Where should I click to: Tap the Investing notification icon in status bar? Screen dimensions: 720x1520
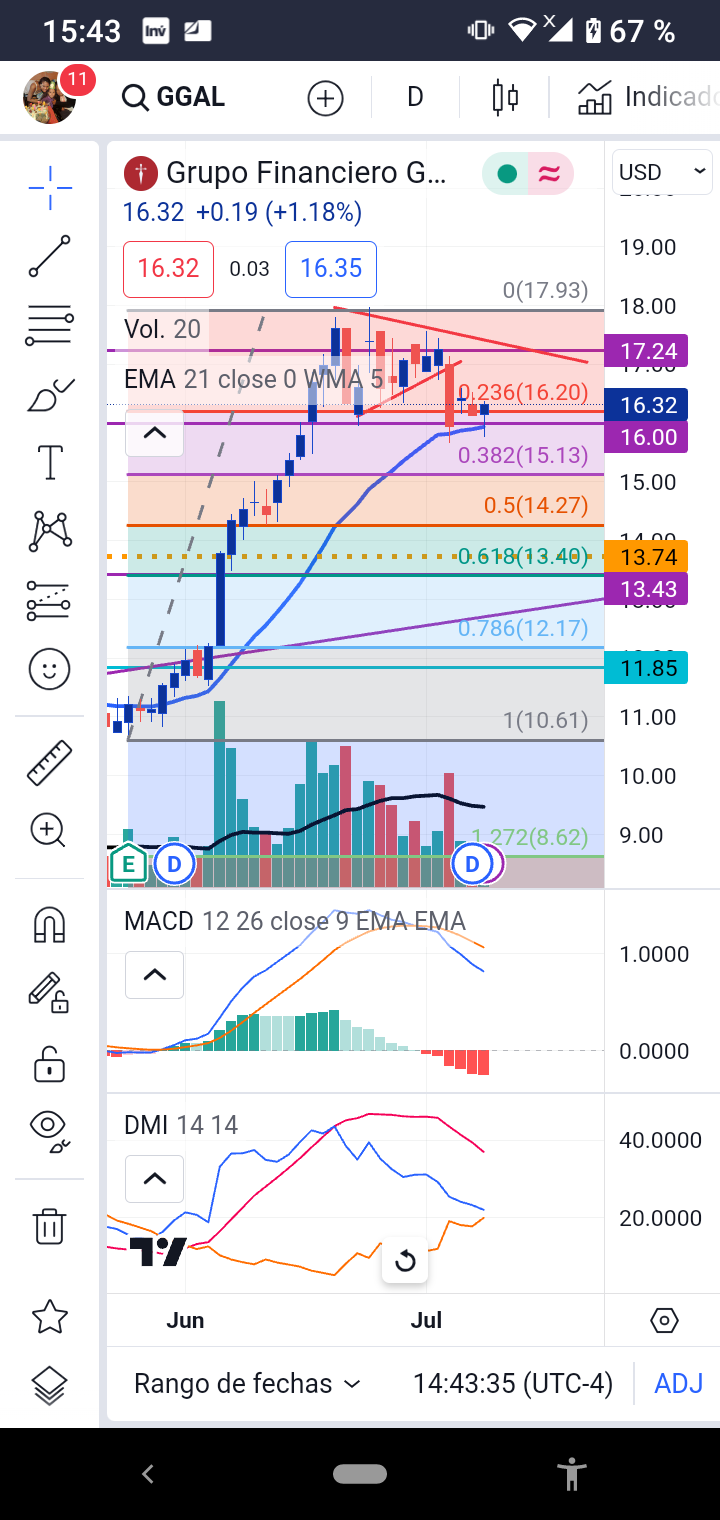[155, 31]
